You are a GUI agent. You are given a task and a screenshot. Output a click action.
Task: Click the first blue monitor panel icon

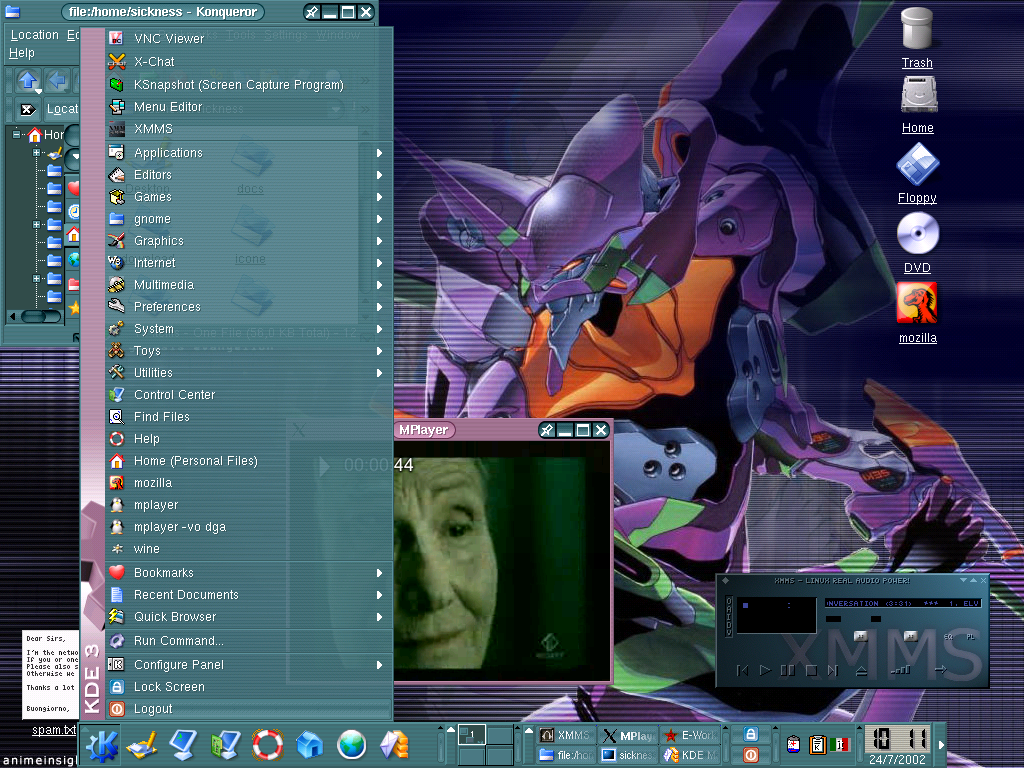coord(184,745)
